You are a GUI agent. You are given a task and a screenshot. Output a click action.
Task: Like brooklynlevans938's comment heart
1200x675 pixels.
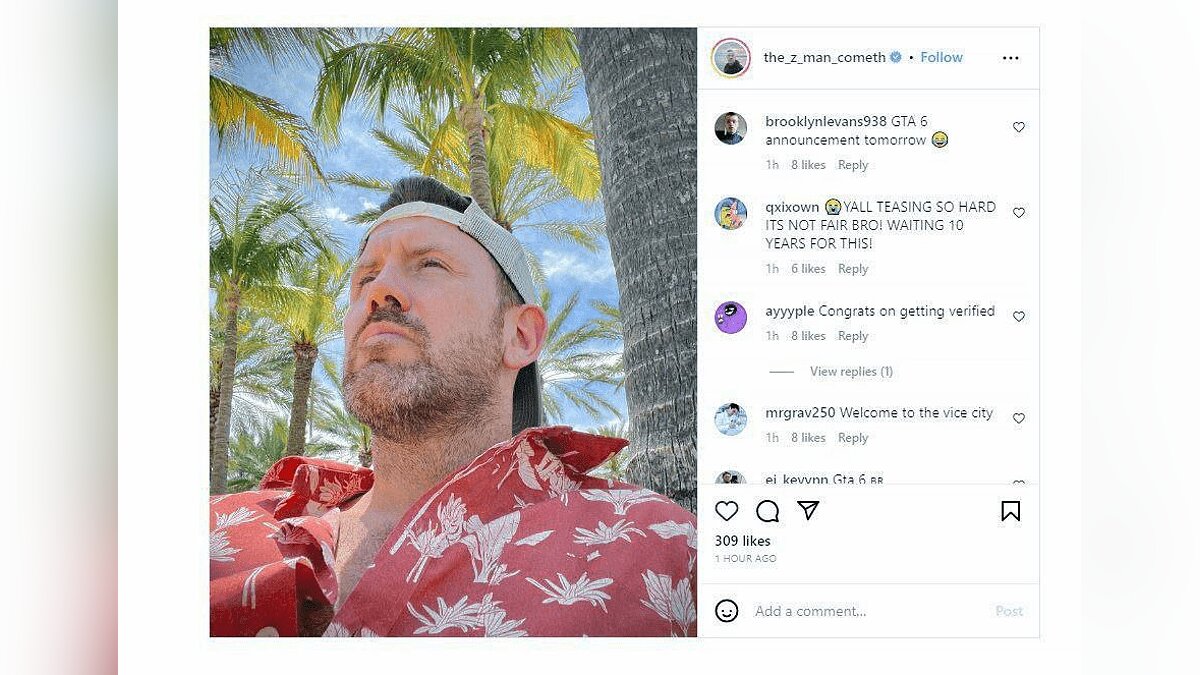(1019, 127)
